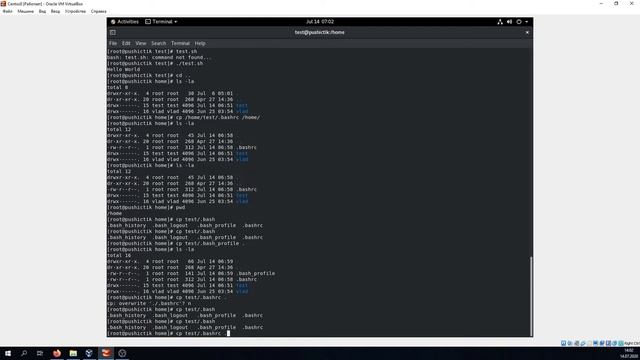Open Windows Task View
This screenshot has height=360, width=640.
click(x=40, y=353)
